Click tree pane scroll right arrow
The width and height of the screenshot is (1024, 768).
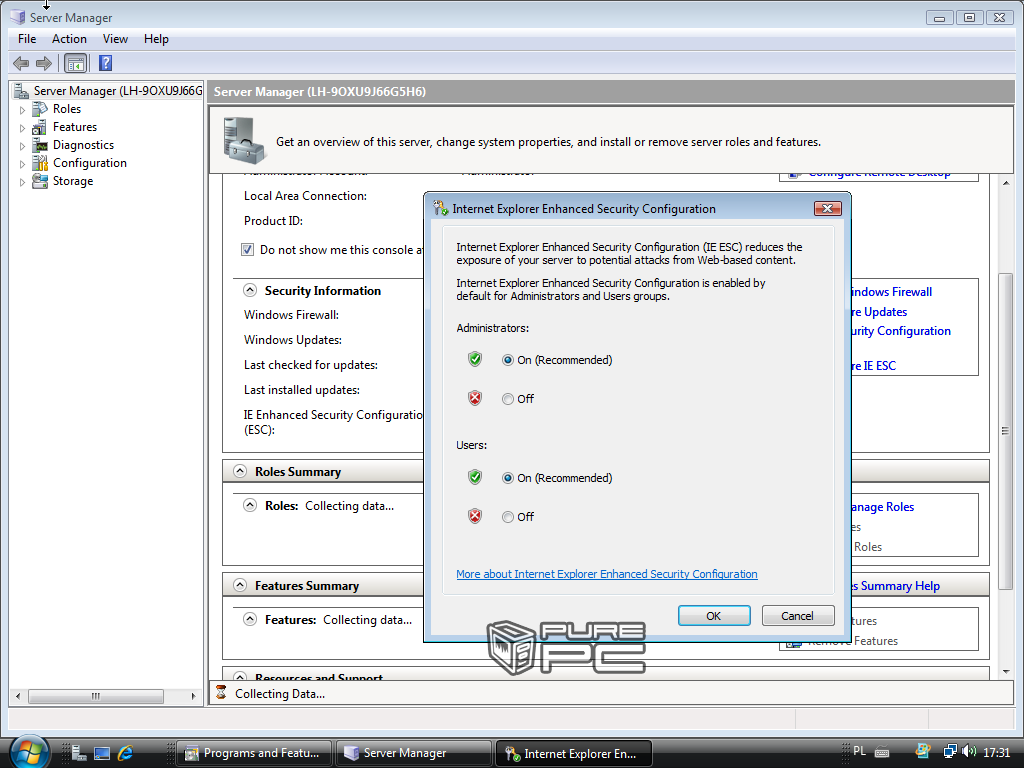(193, 696)
